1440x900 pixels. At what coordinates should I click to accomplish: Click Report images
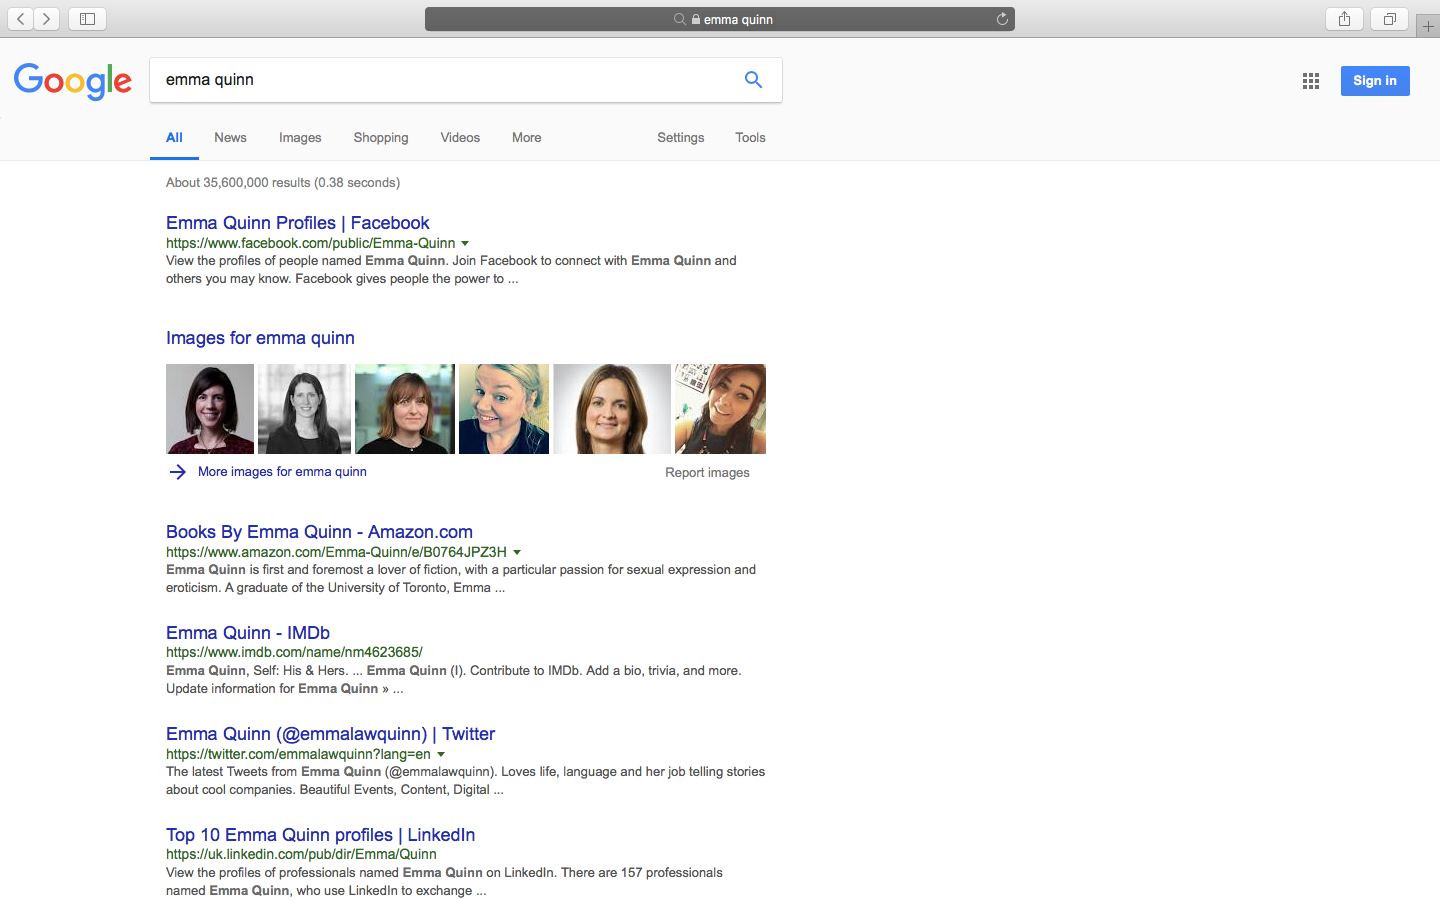[707, 473]
